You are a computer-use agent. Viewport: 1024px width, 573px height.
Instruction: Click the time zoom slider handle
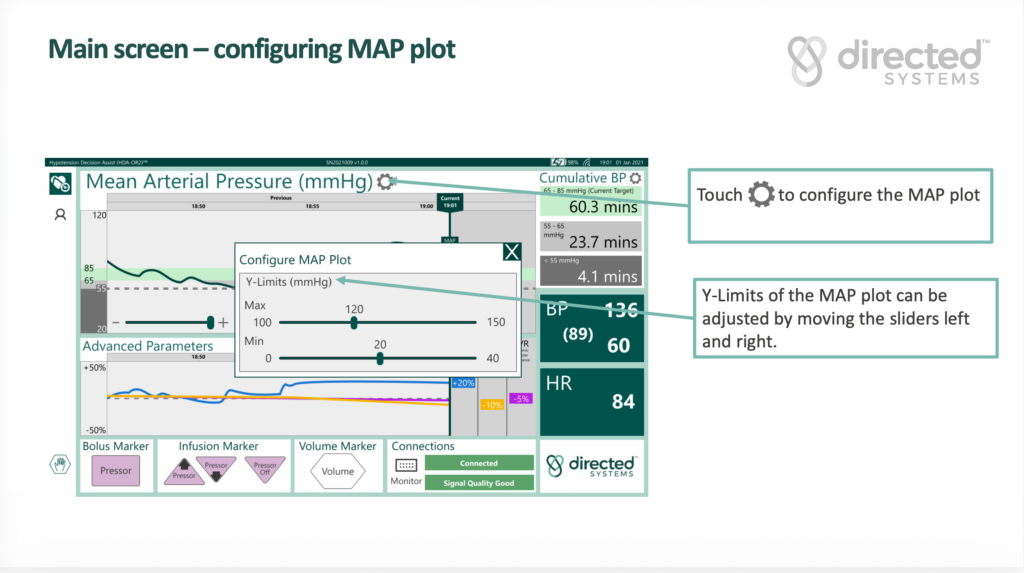[210, 322]
